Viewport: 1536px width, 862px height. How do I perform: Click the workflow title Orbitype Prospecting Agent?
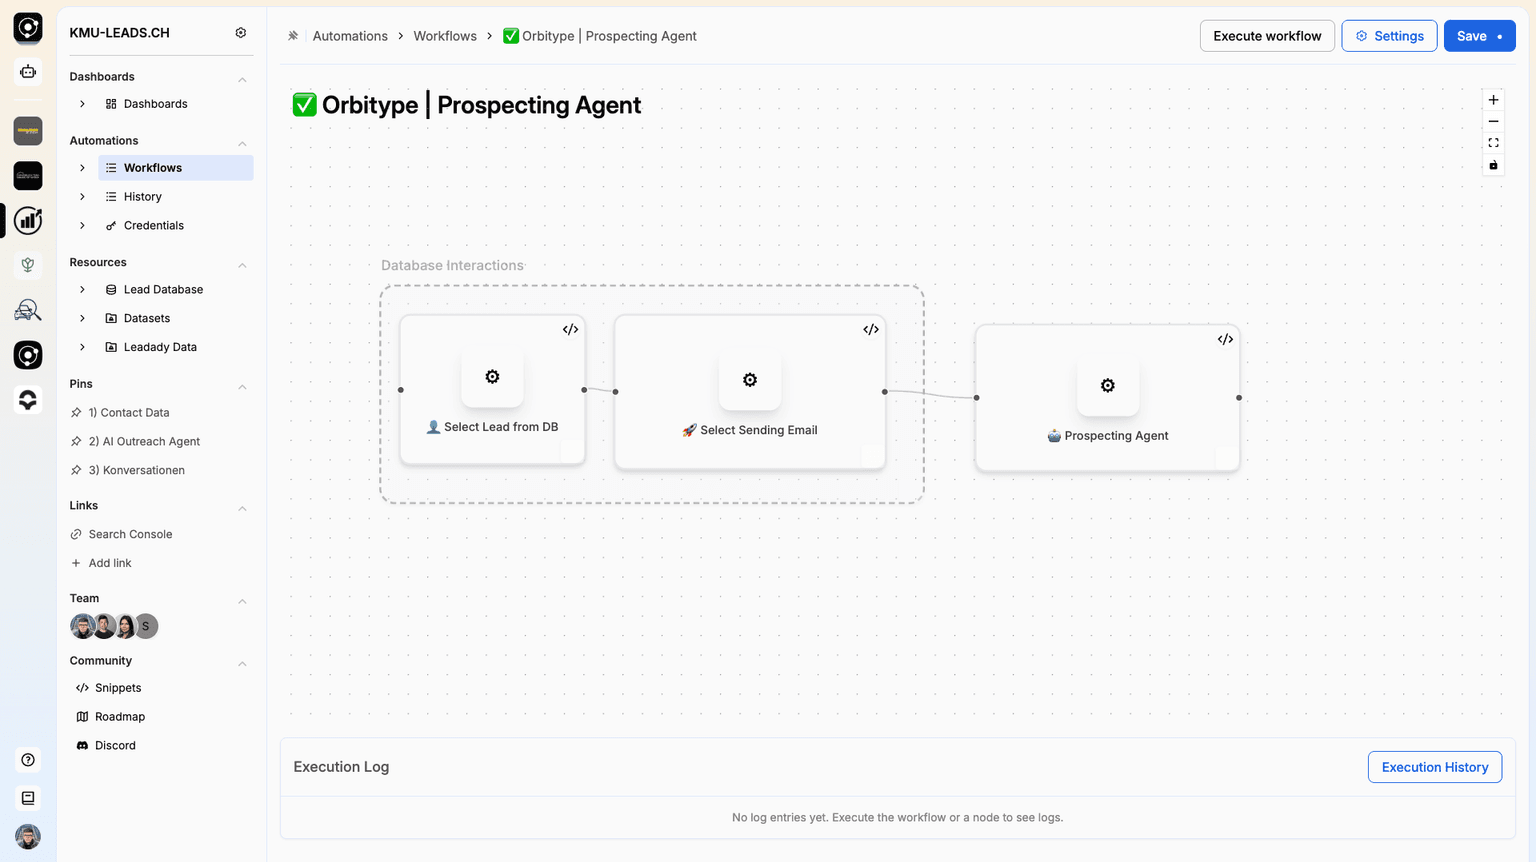click(480, 105)
